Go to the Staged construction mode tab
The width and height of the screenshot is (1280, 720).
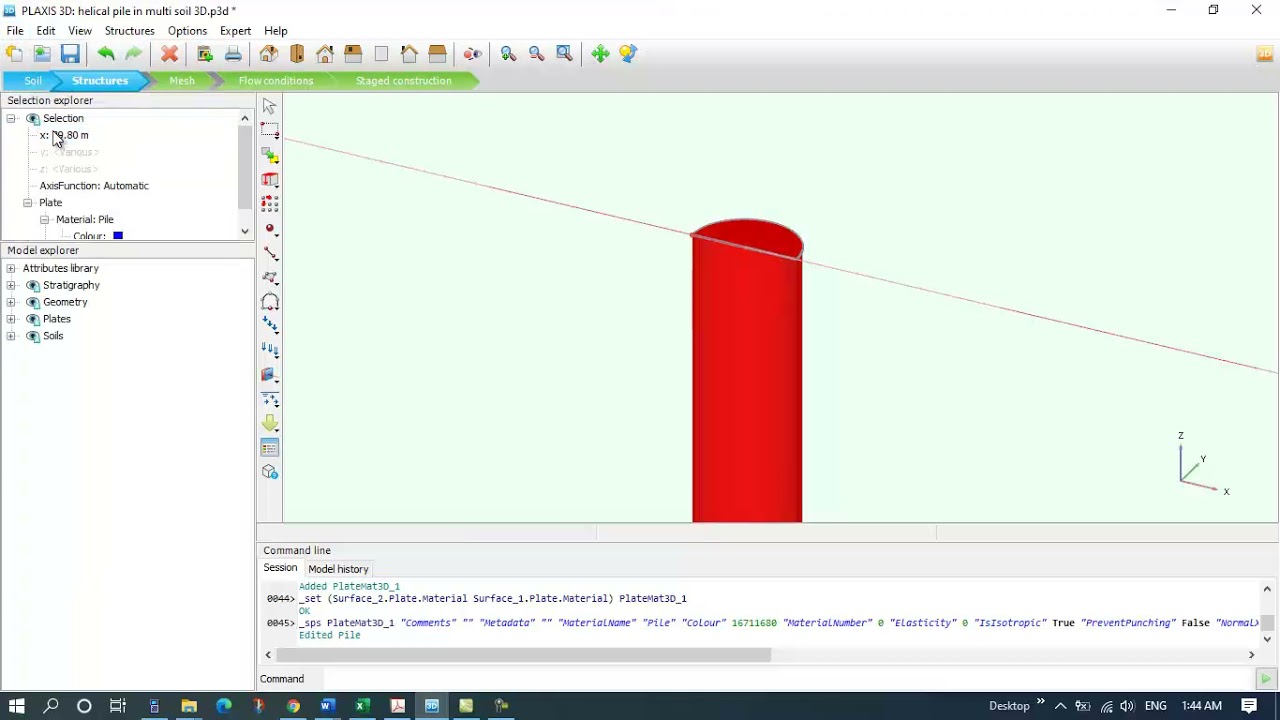403,81
